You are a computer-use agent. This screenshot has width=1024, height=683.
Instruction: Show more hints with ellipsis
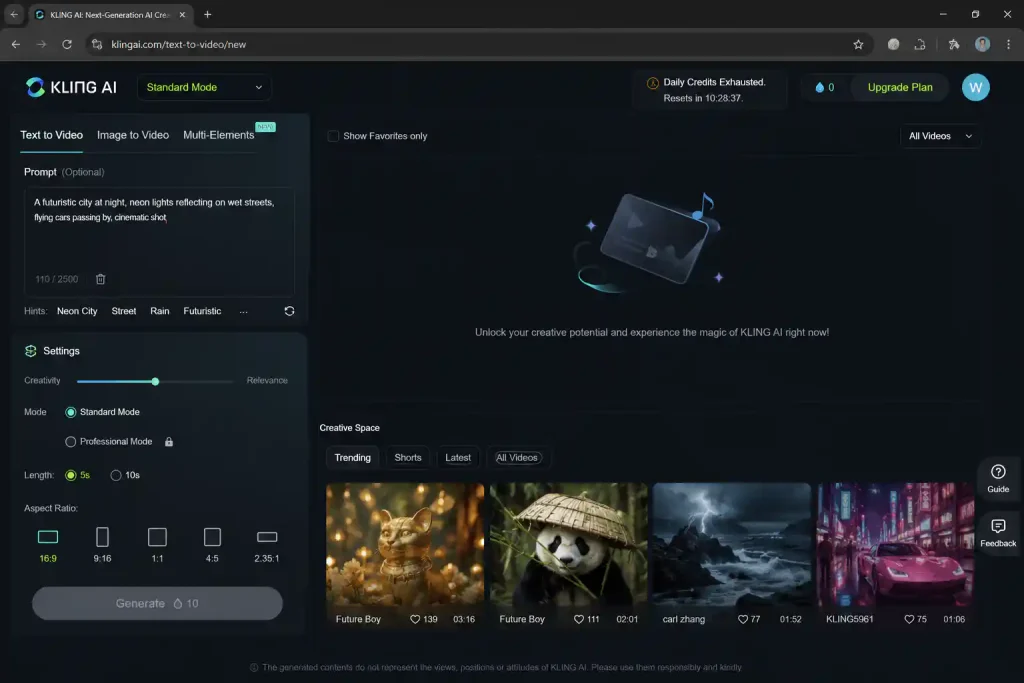click(x=244, y=311)
